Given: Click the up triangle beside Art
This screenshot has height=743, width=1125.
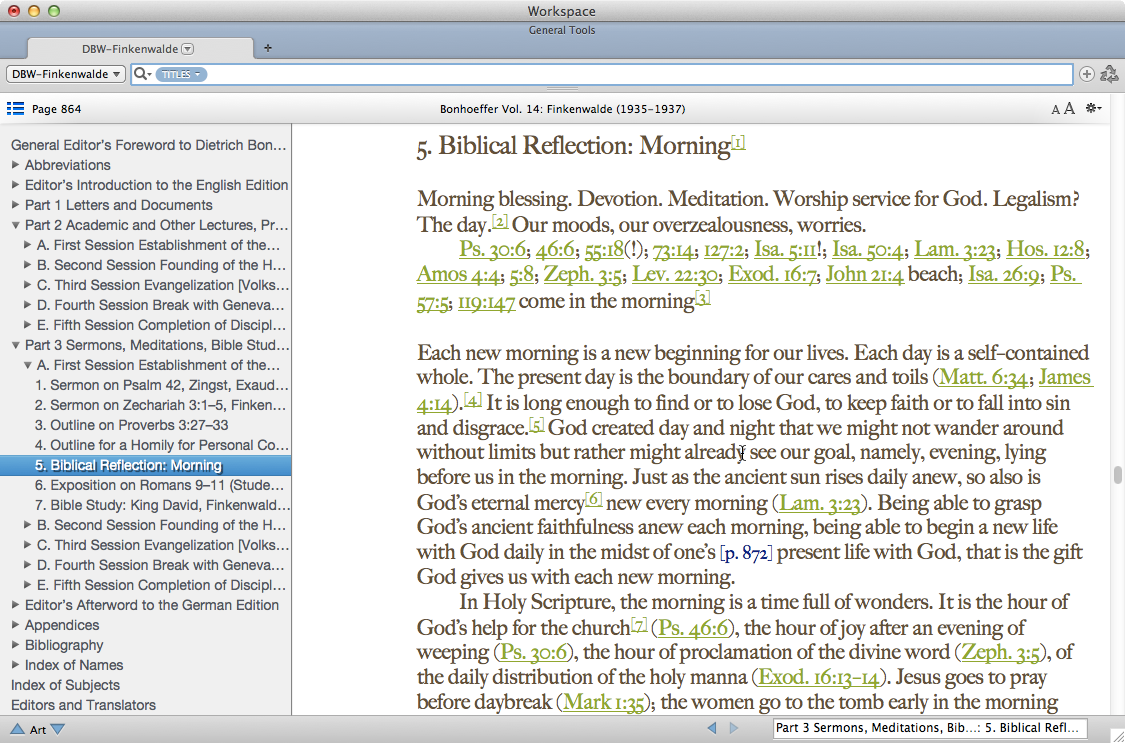Looking at the screenshot, I should [17, 729].
